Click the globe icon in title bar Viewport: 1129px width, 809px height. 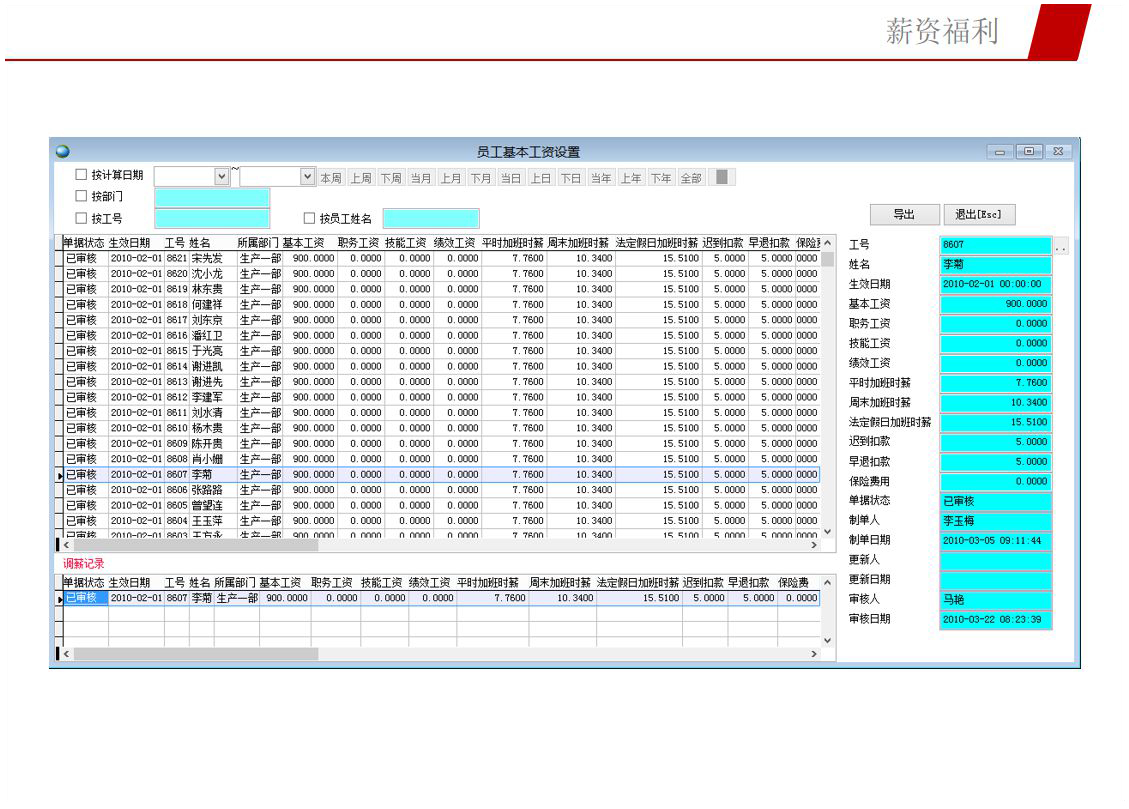[x=63, y=152]
